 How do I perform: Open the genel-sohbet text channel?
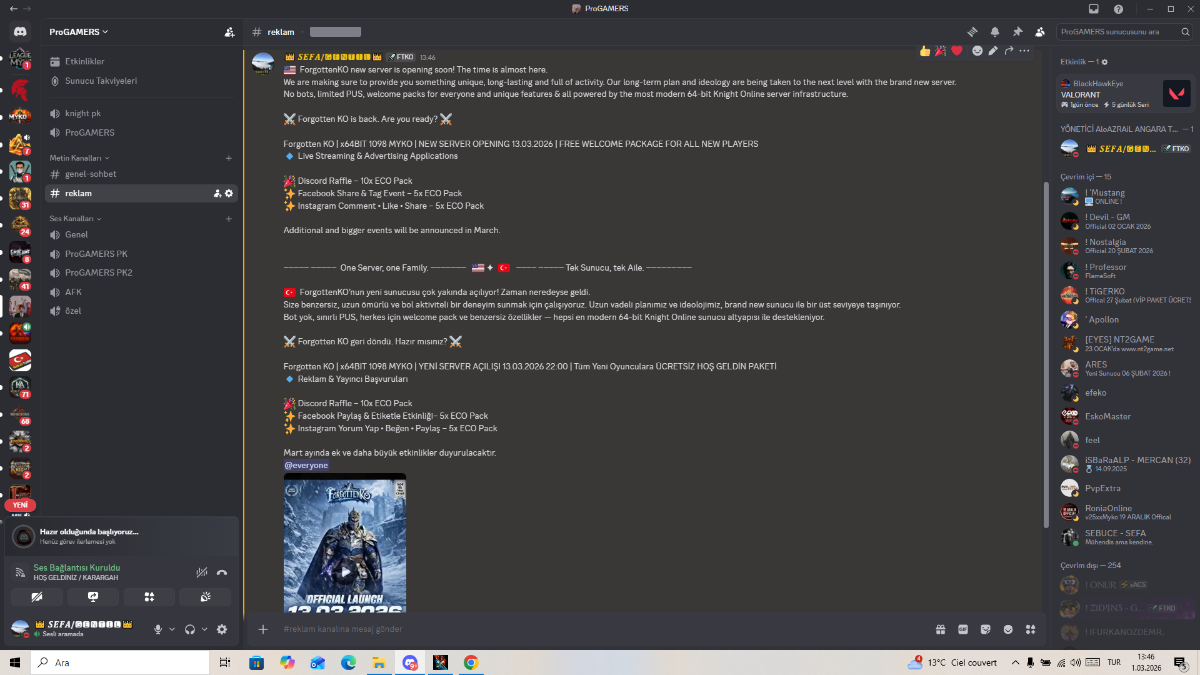[90, 174]
